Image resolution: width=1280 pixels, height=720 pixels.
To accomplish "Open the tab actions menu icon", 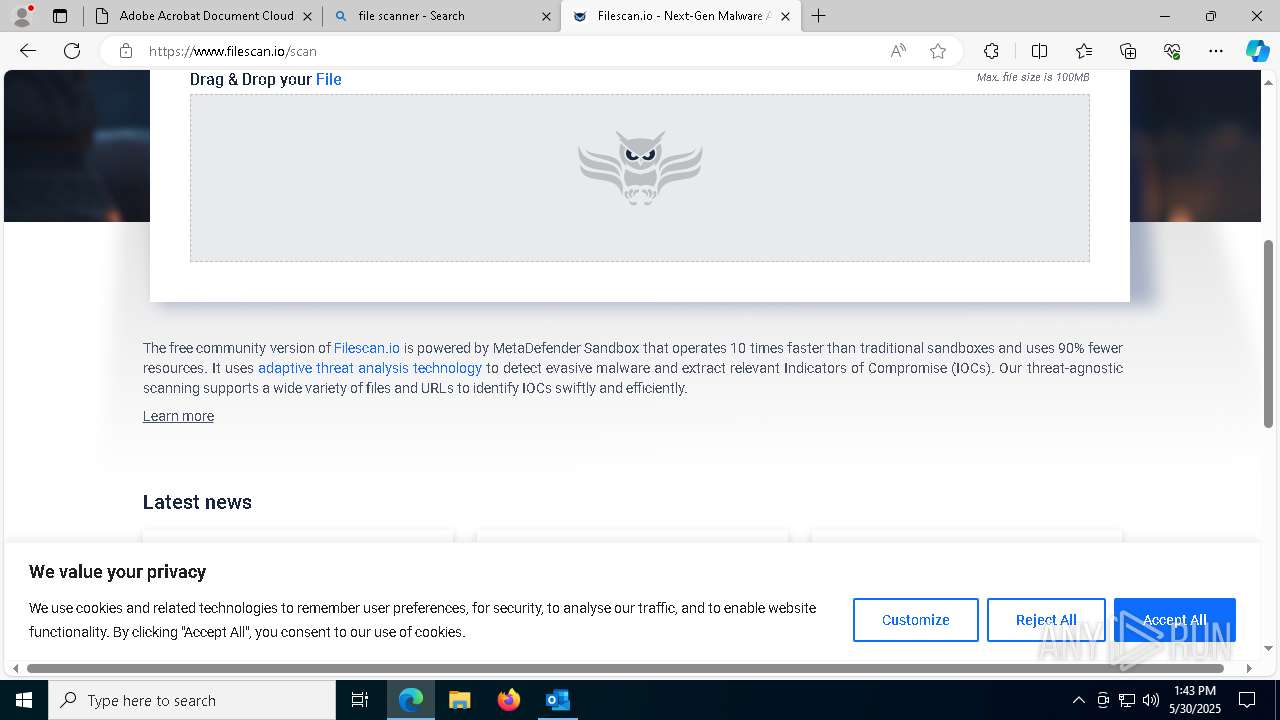I will pyautogui.click(x=60, y=16).
